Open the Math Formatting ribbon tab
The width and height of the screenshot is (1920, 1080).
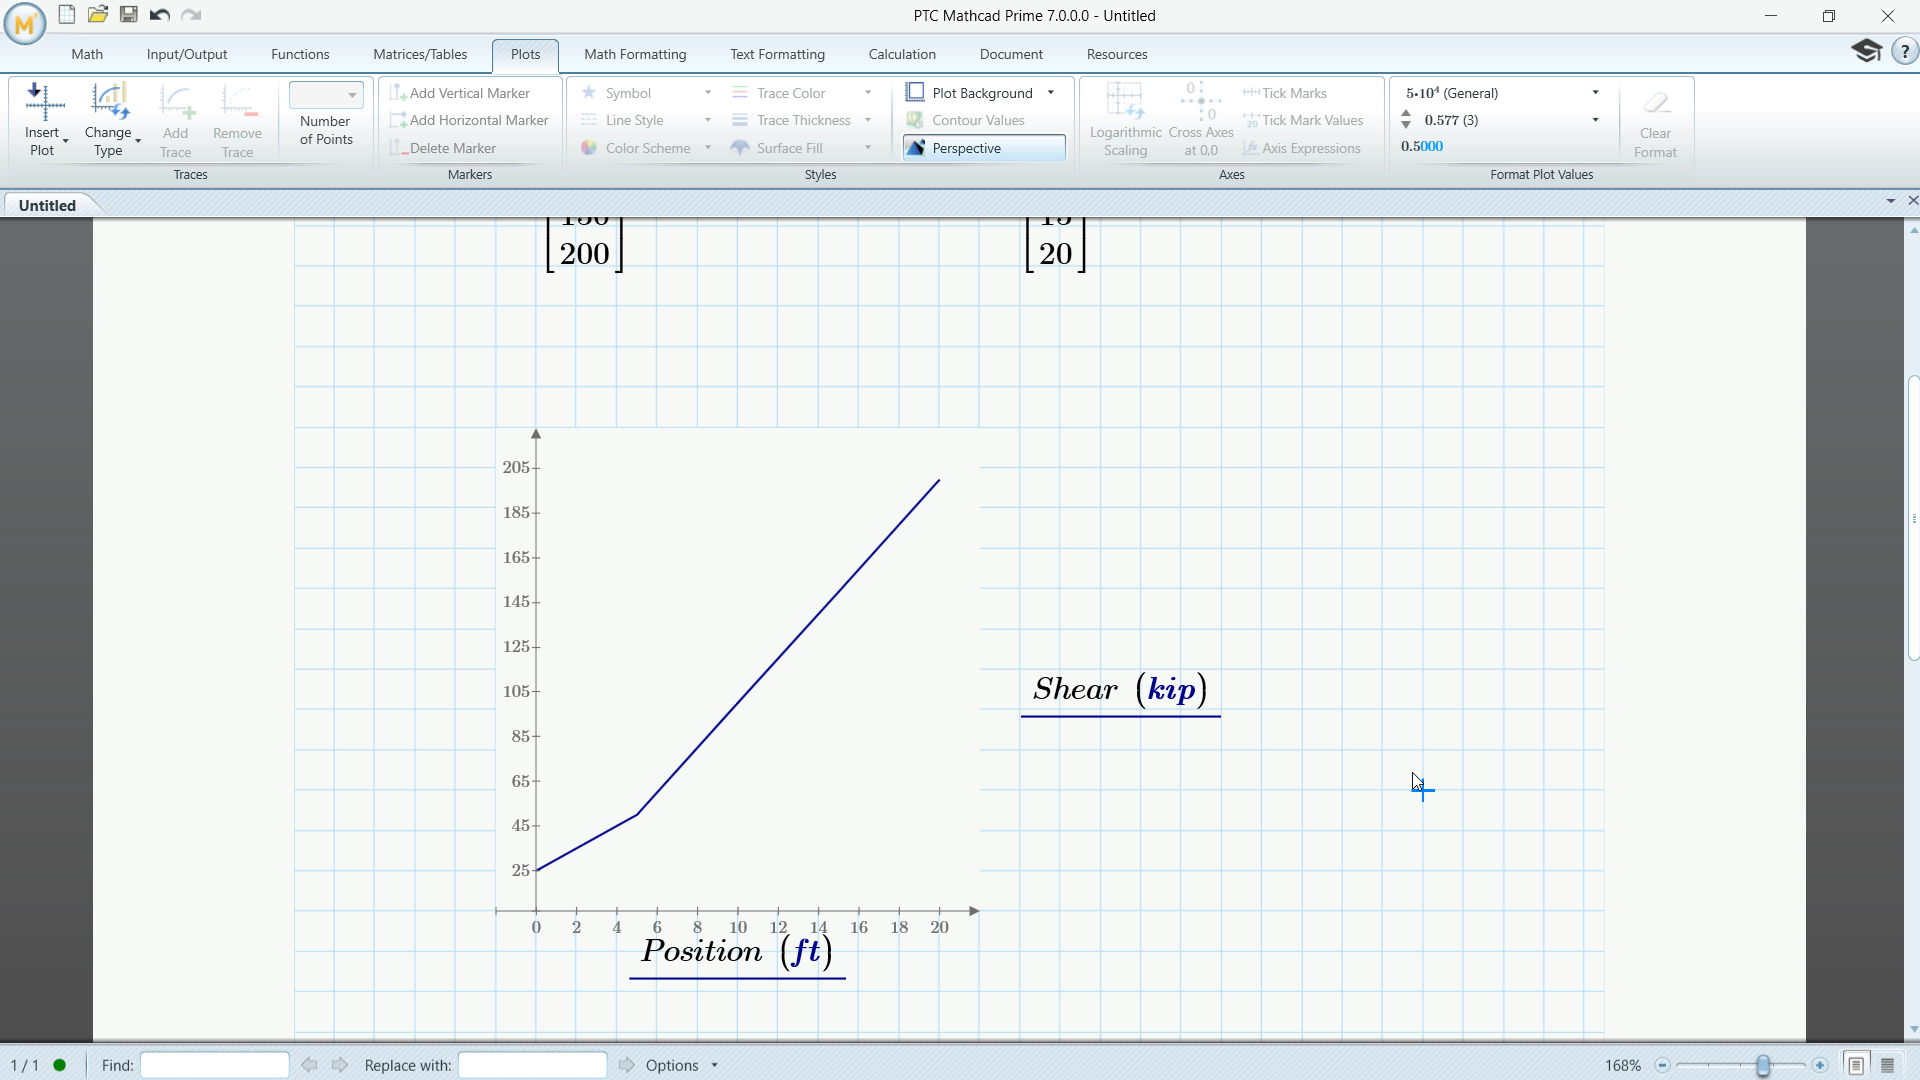click(635, 54)
